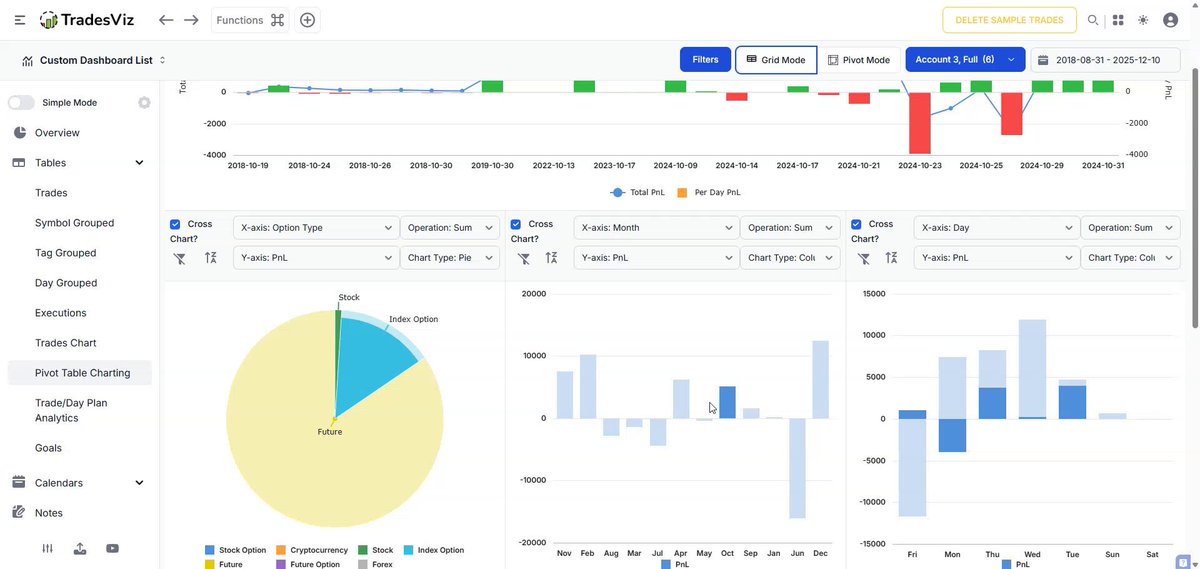Open the Tag Grouped table
This screenshot has width=1200, height=569.
click(65, 252)
